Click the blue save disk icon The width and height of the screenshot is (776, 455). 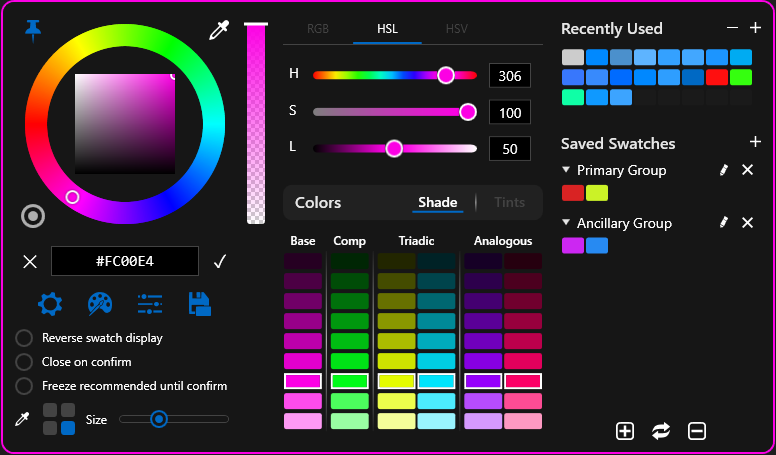tap(200, 304)
